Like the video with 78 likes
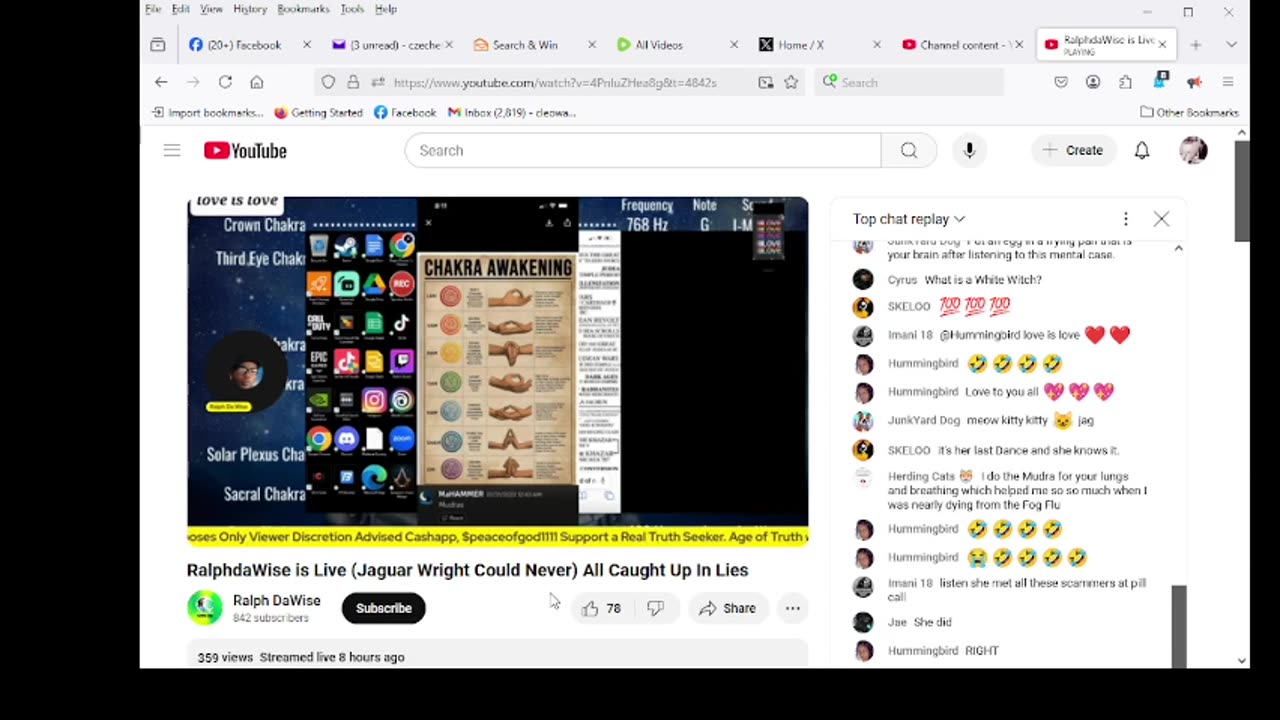 [x=602, y=608]
